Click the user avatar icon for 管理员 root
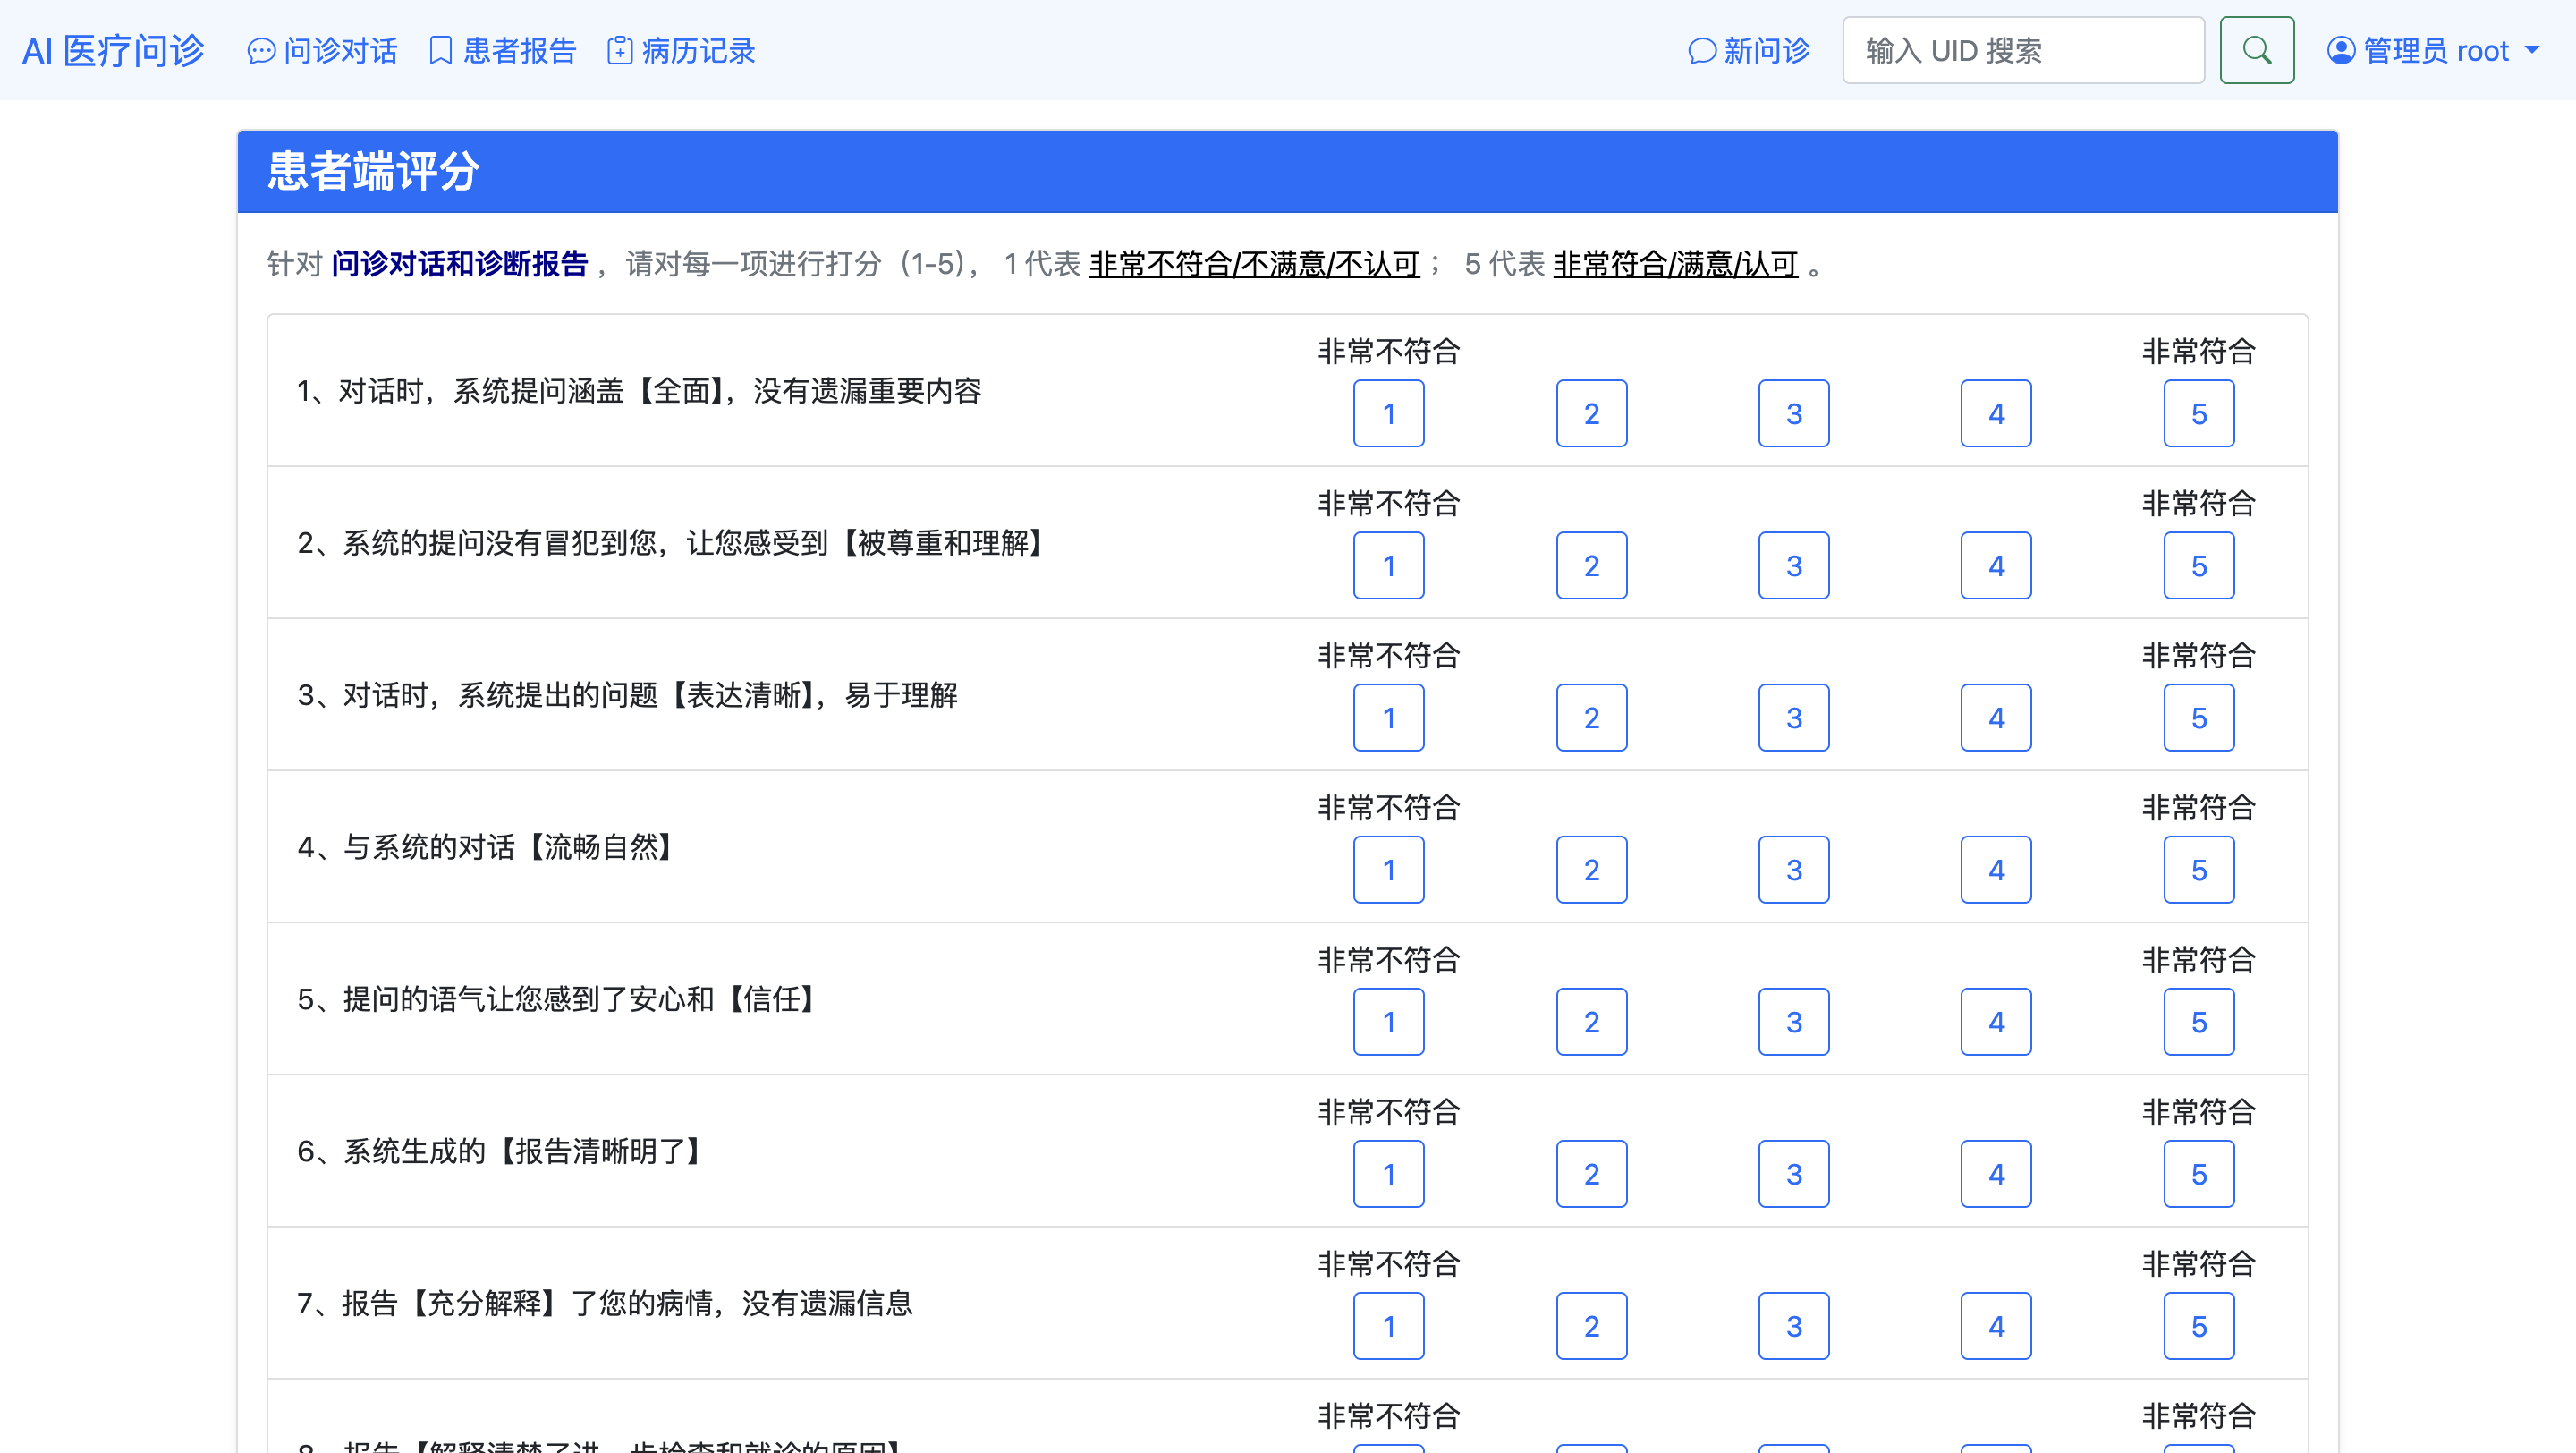 click(2340, 50)
